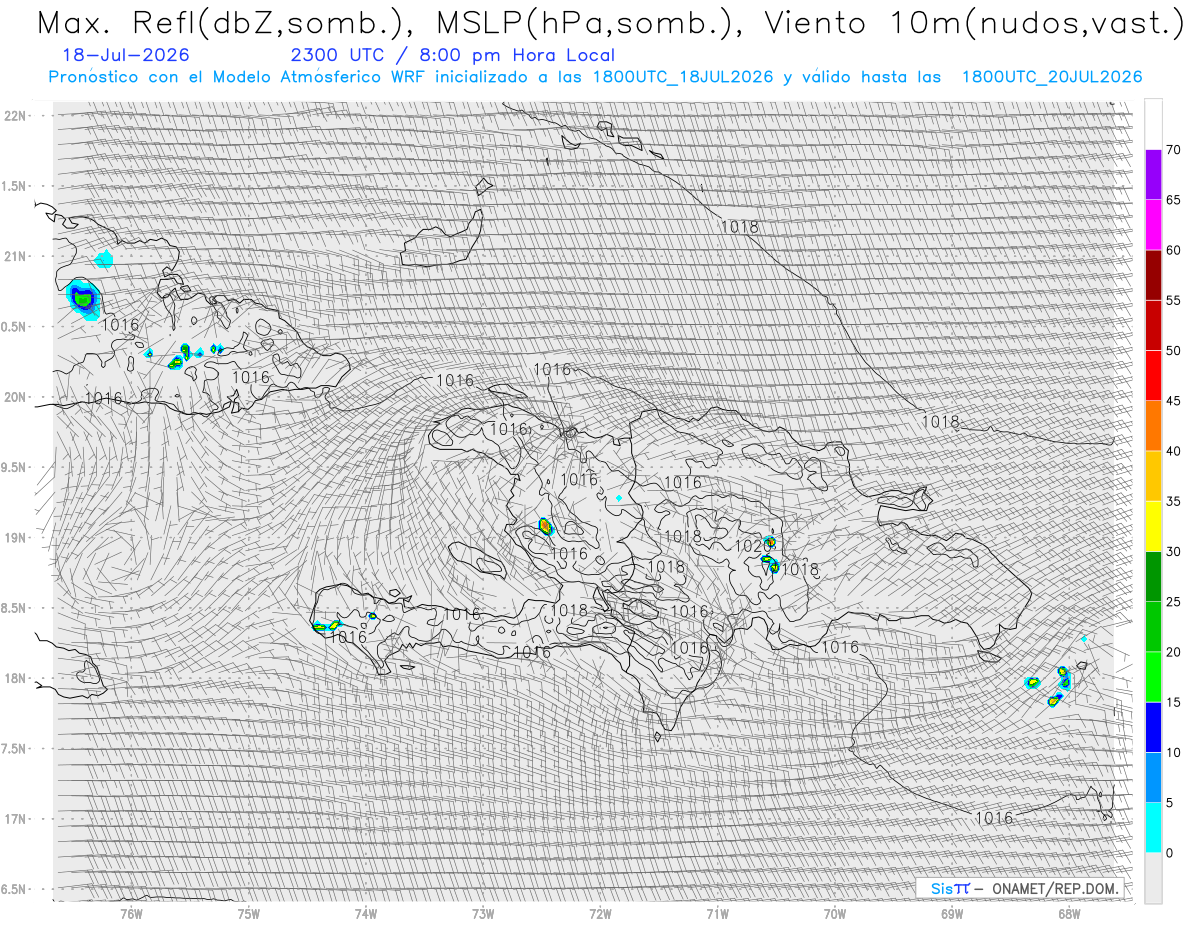Click the colorbar value '5'
The image size is (1200, 927).
(1170, 802)
